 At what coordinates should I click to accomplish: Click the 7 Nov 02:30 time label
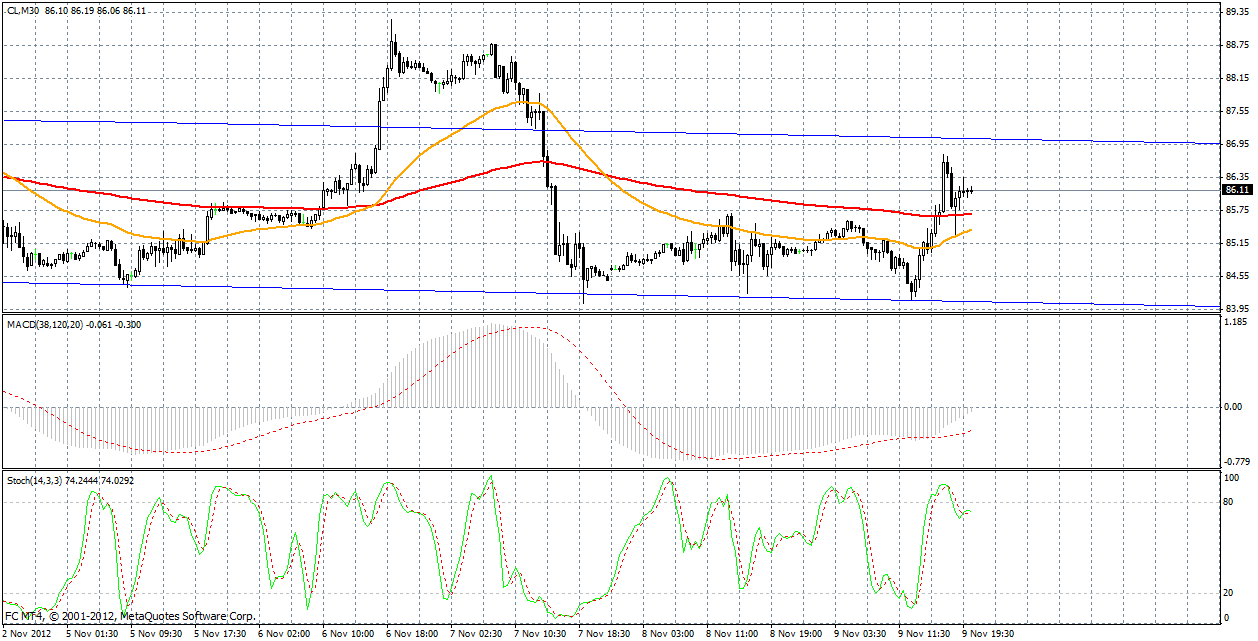[x=475, y=634]
